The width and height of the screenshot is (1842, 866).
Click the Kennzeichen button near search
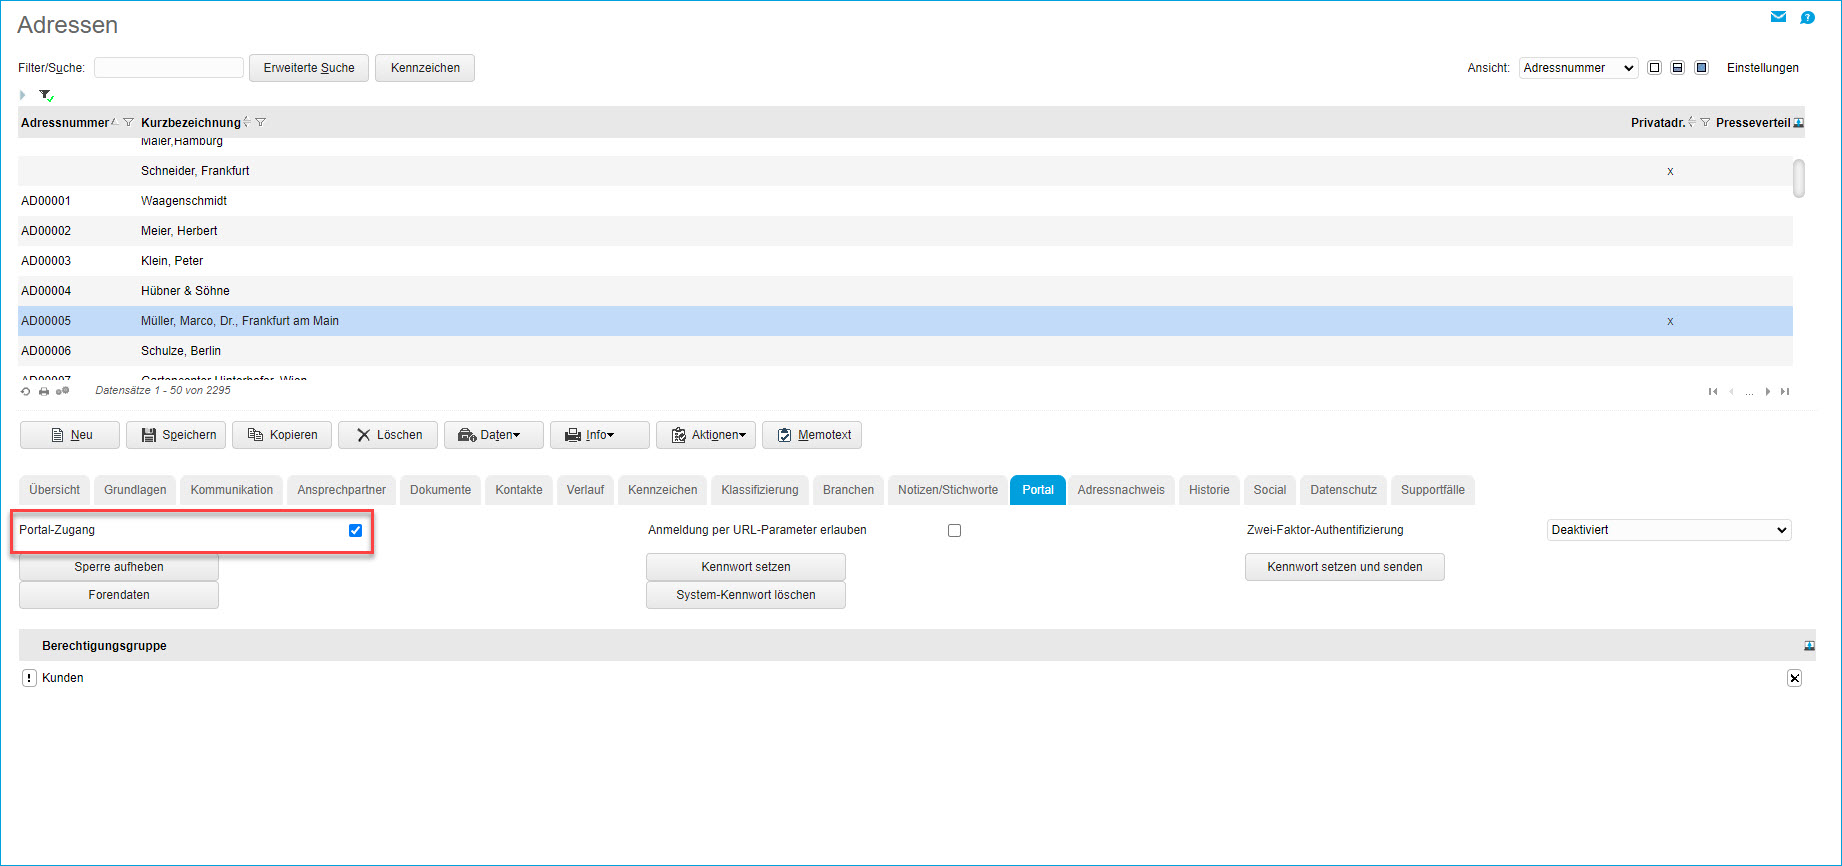pos(425,68)
